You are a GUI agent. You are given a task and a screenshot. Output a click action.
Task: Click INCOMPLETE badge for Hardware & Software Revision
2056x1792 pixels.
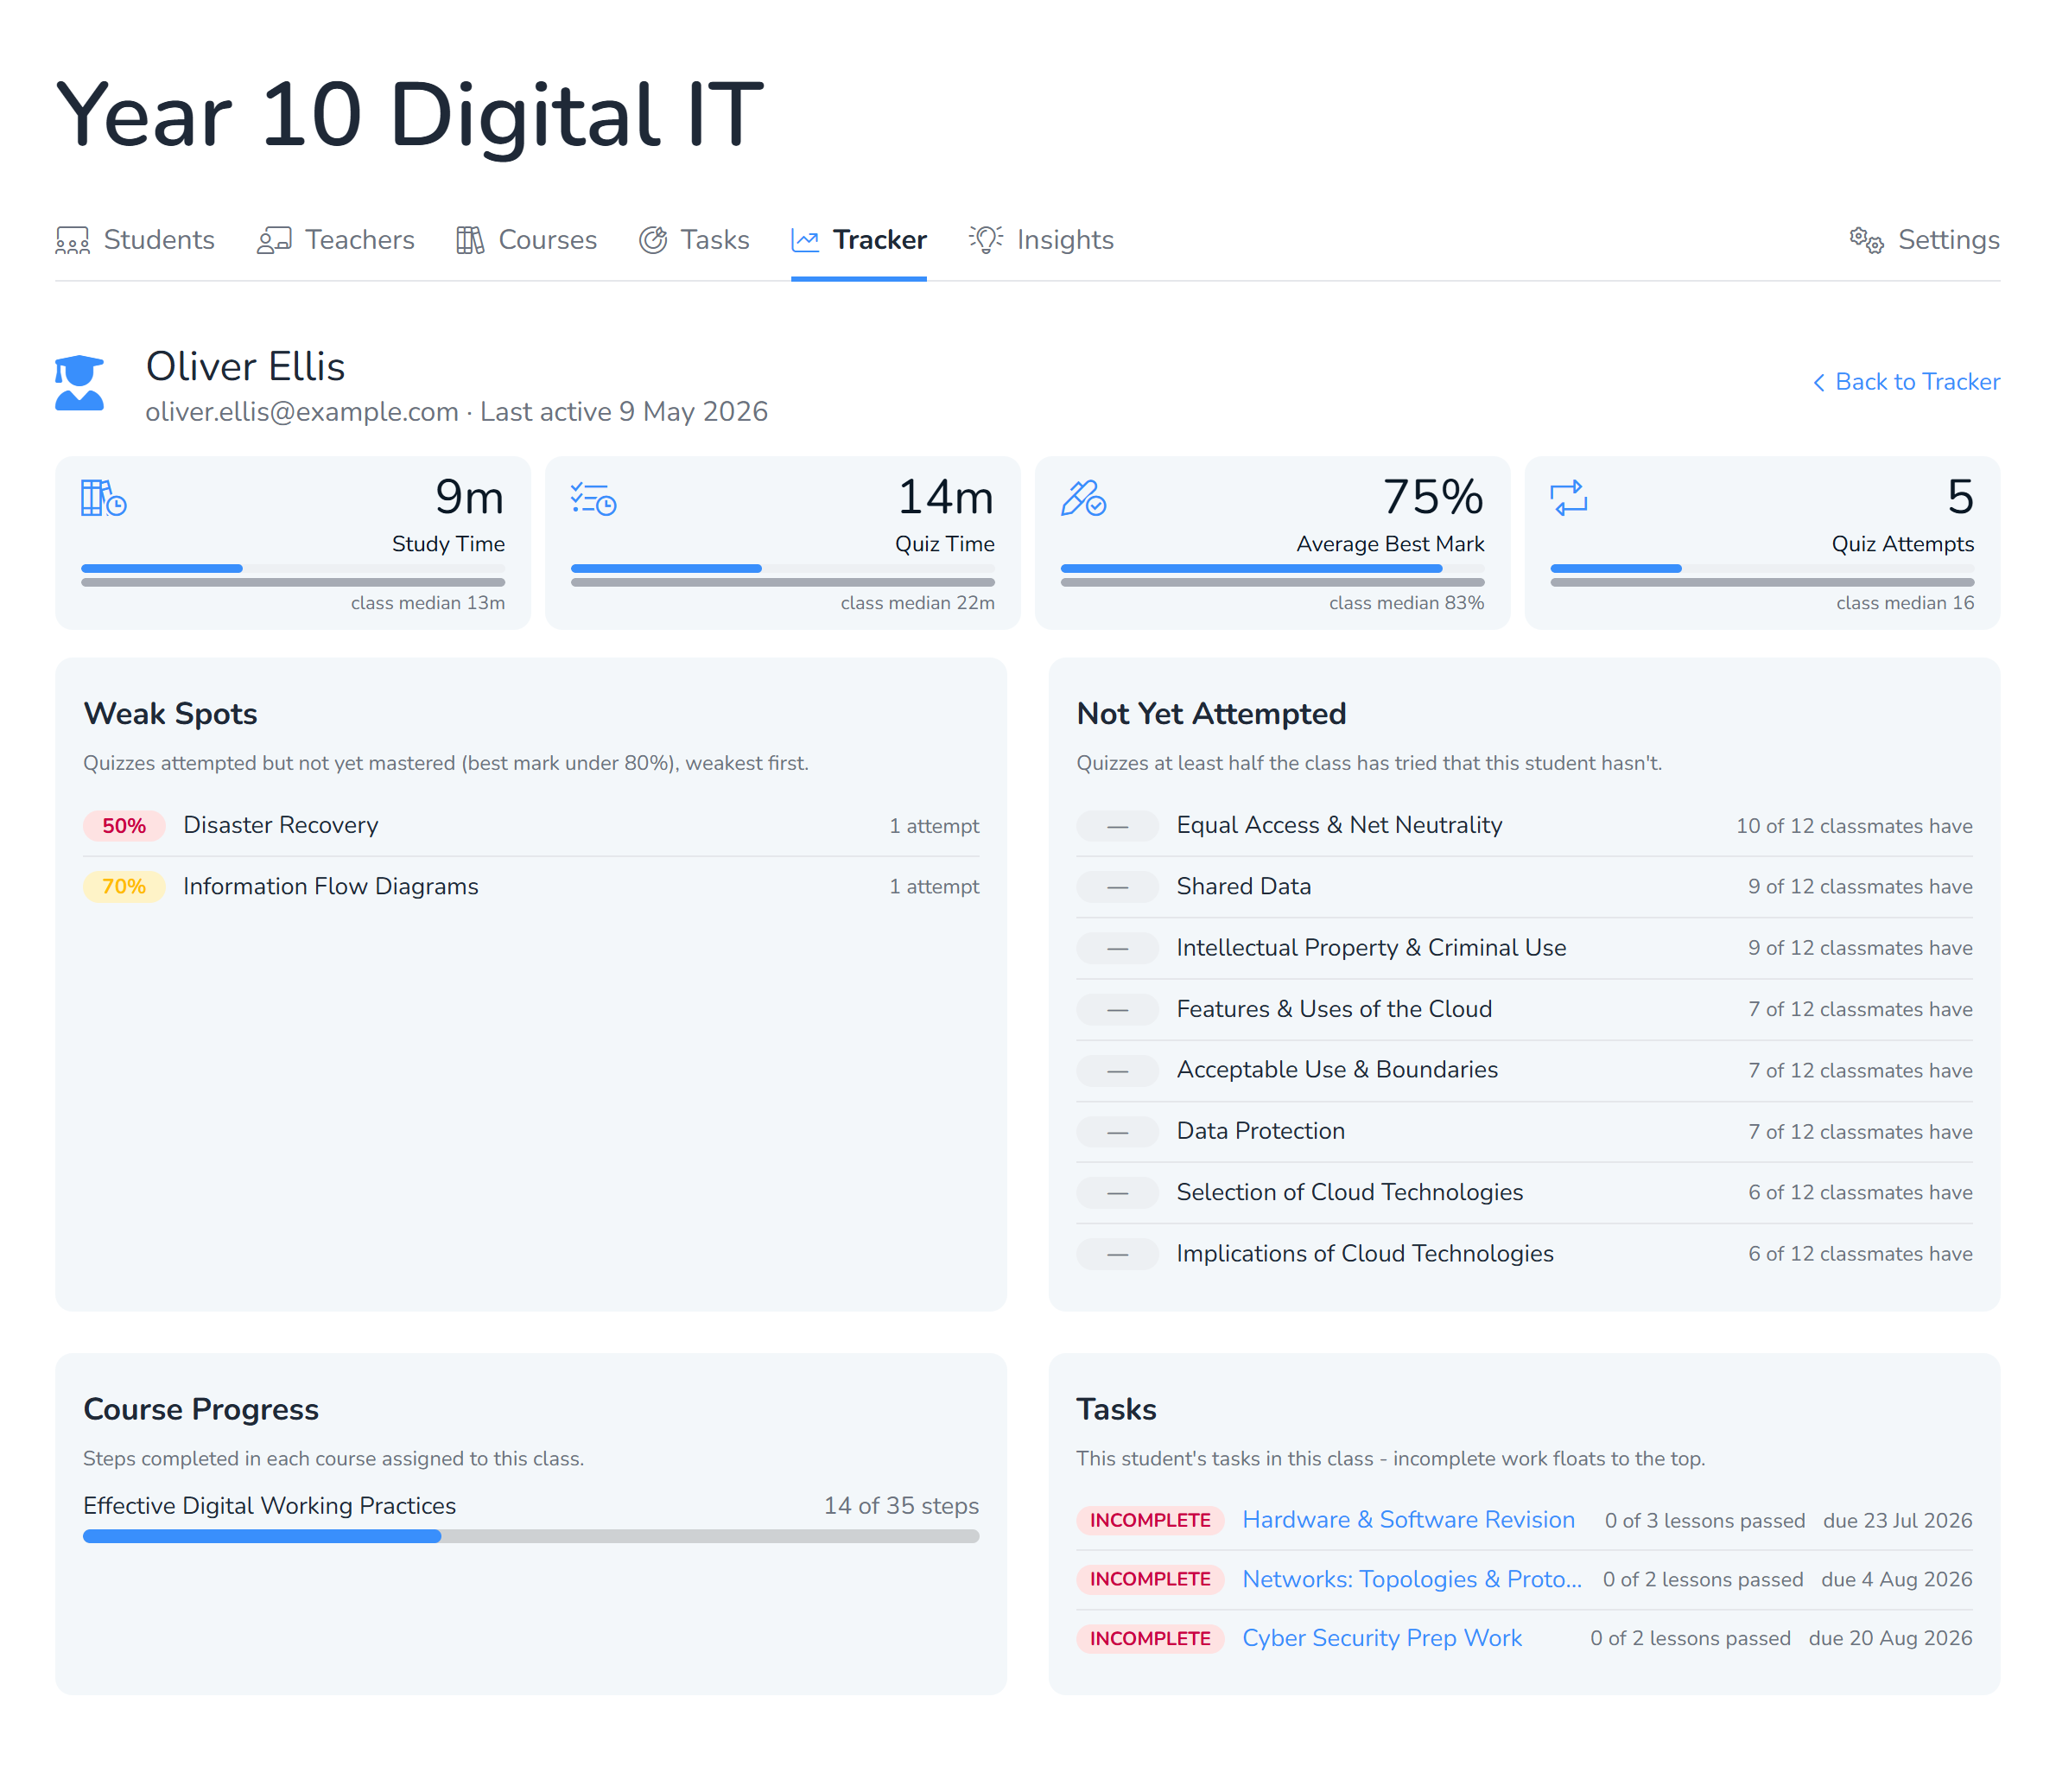1150,1520
